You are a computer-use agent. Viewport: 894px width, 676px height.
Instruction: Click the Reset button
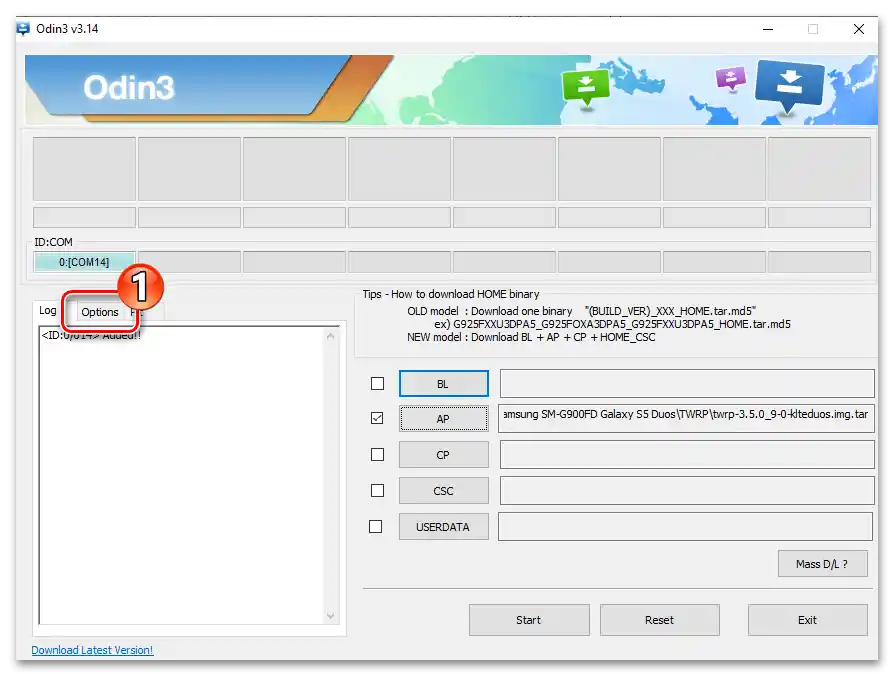[660, 620]
